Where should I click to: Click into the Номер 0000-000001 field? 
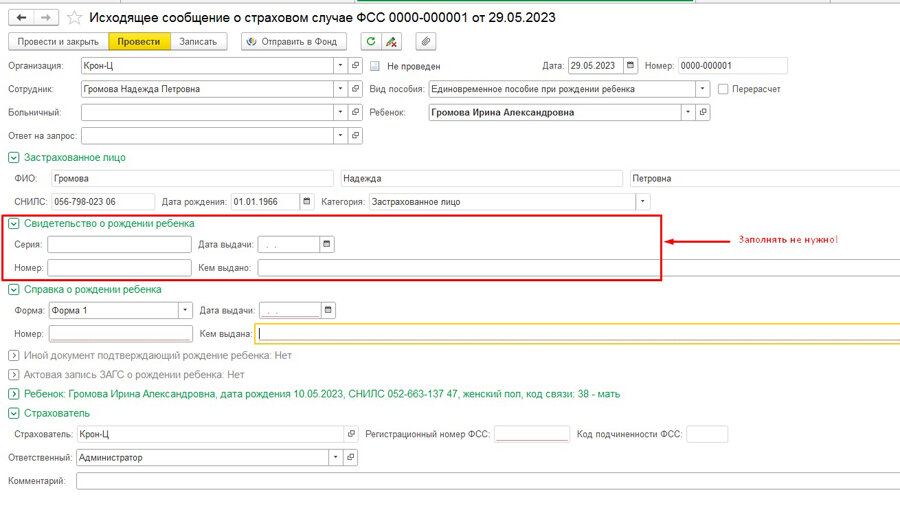(732, 65)
